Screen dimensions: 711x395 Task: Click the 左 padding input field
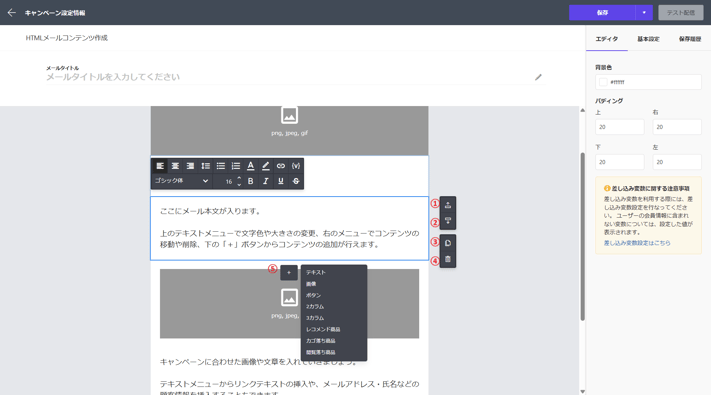pyautogui.click(x=677, y=162)
